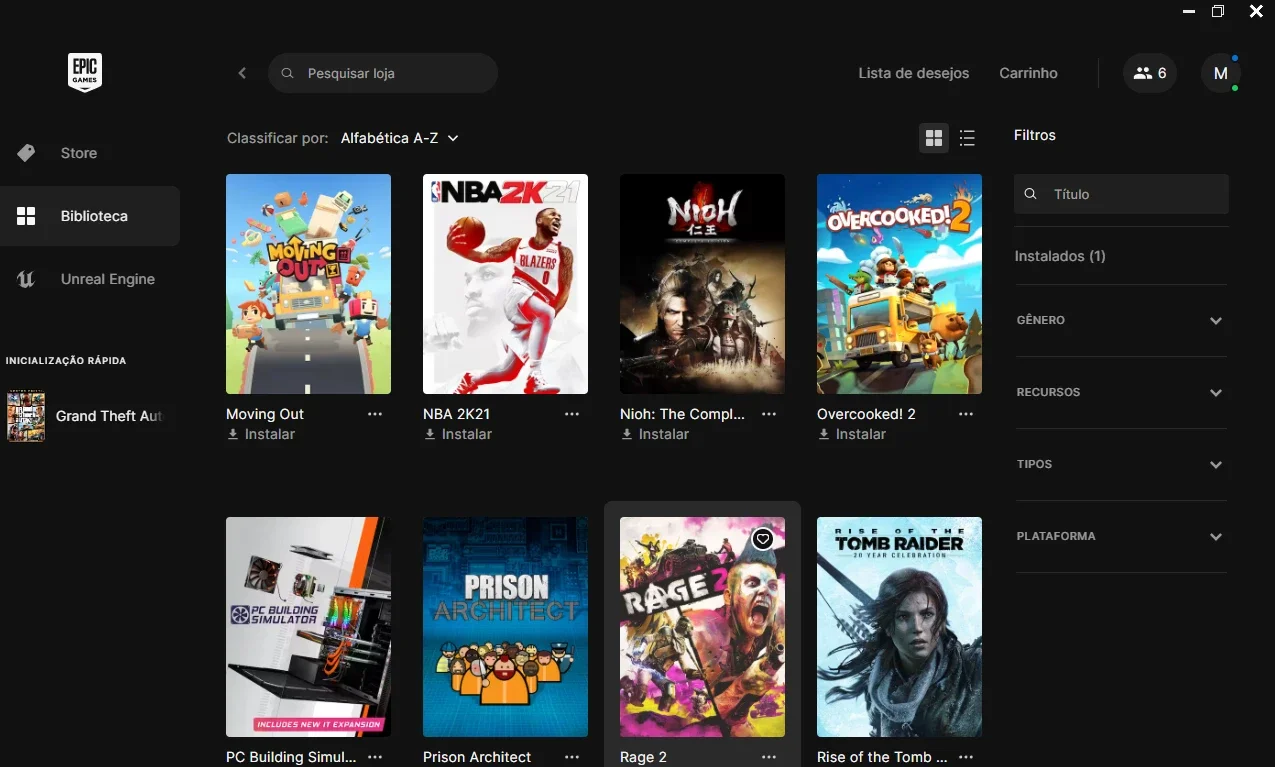Click the download icon under Moving Out
The width and height of the screenshot is (1275, 767).
[x=233, y=435]
